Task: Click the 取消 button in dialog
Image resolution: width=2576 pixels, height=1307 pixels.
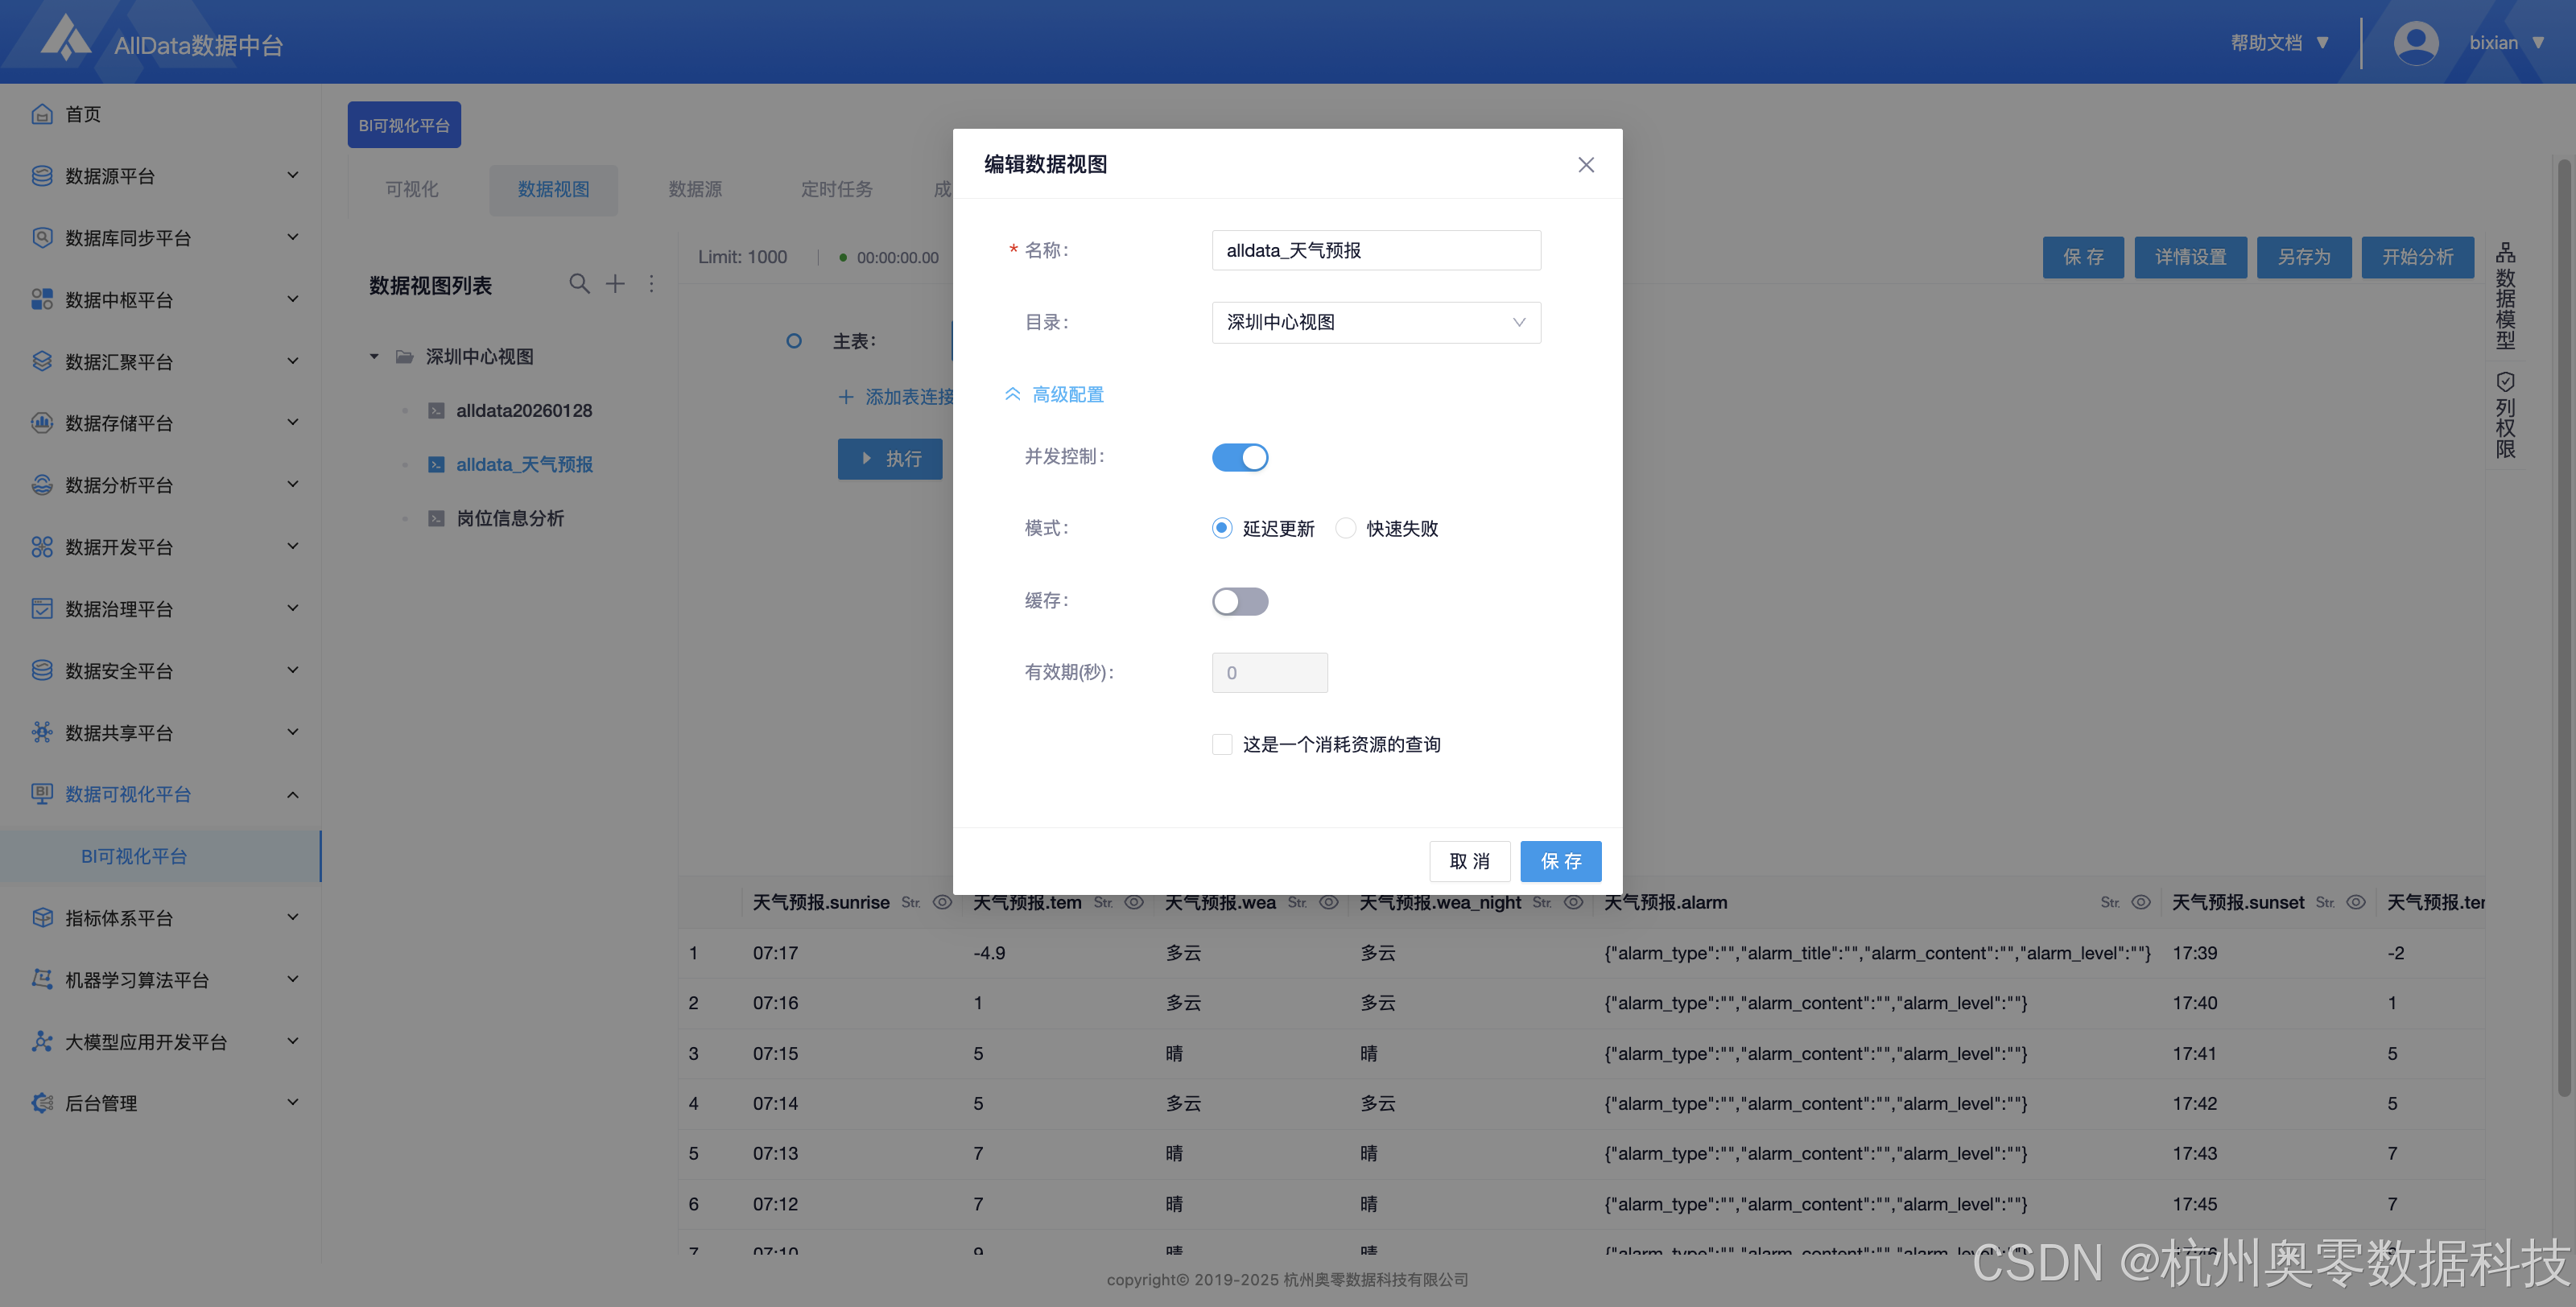Action: pos(1469,861)
